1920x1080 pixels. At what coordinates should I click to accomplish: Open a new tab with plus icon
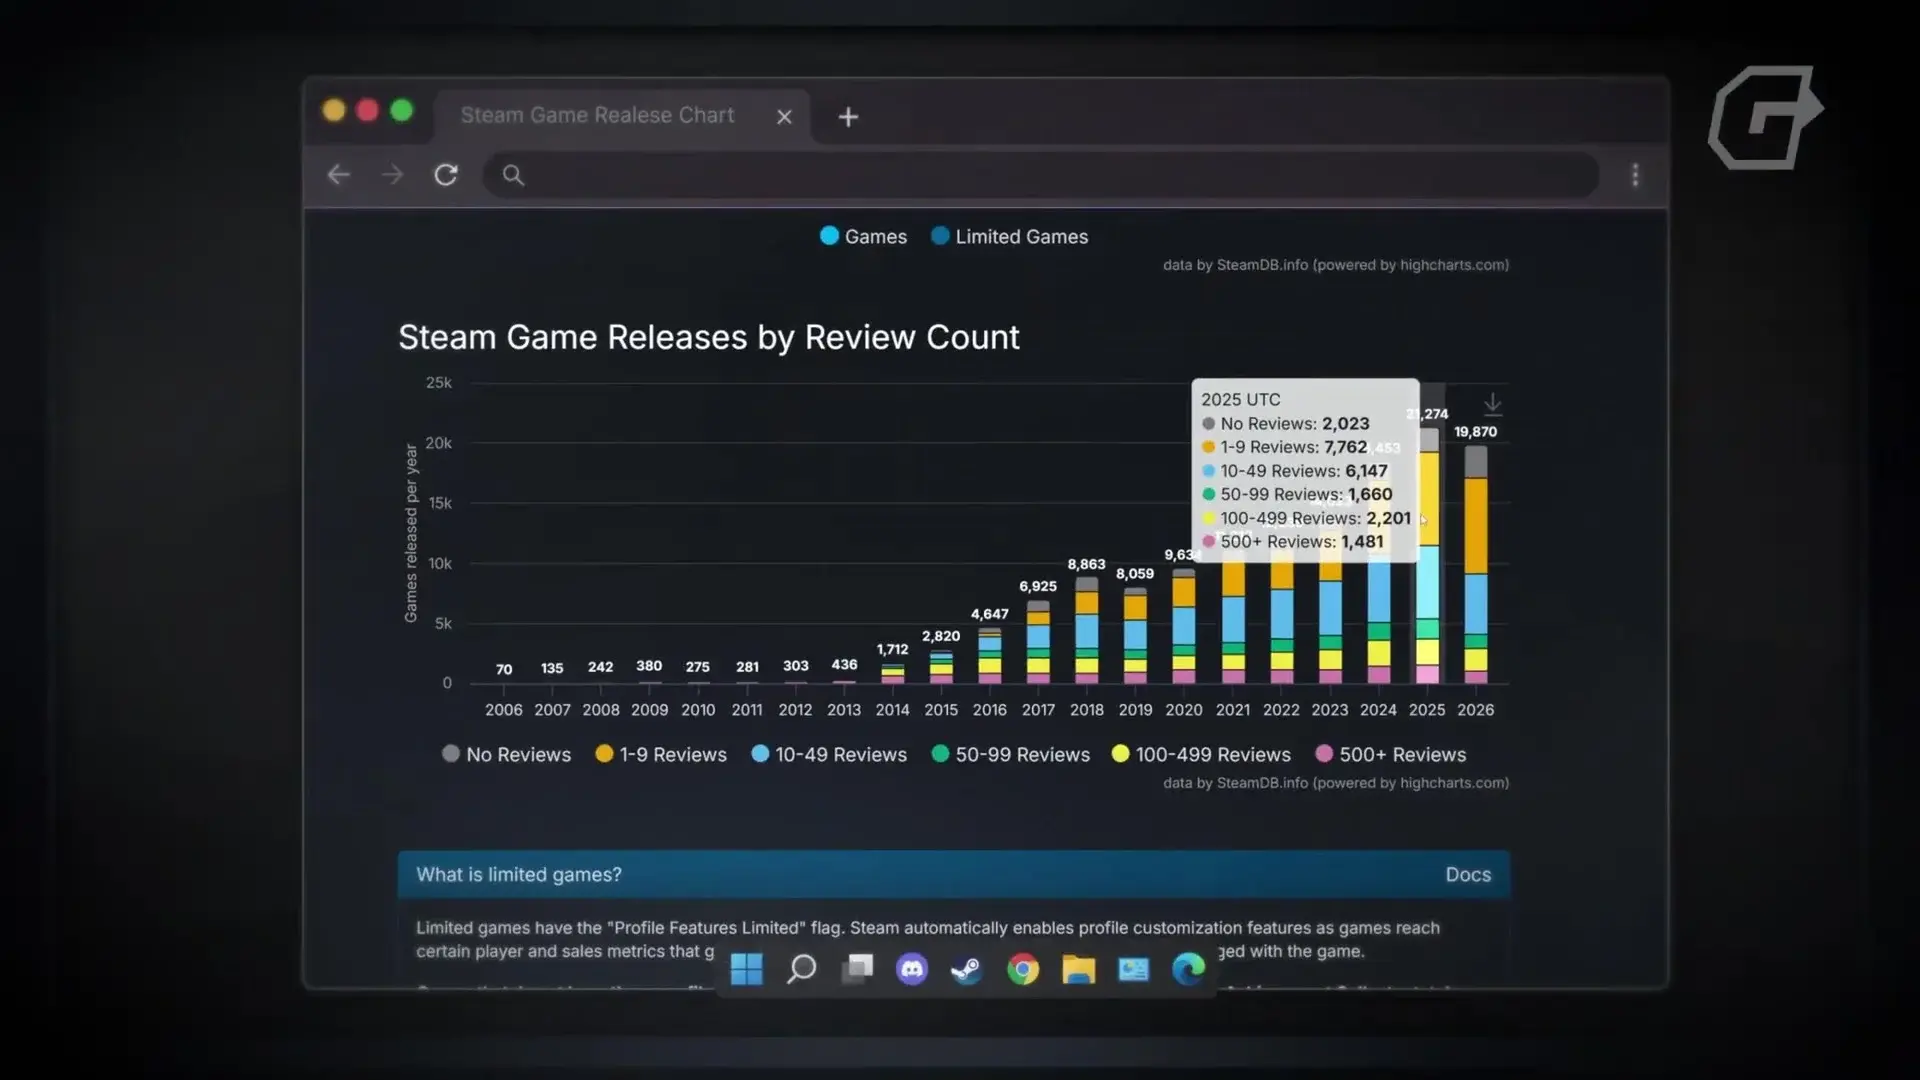pyautogui.click(x=848, y=117)
